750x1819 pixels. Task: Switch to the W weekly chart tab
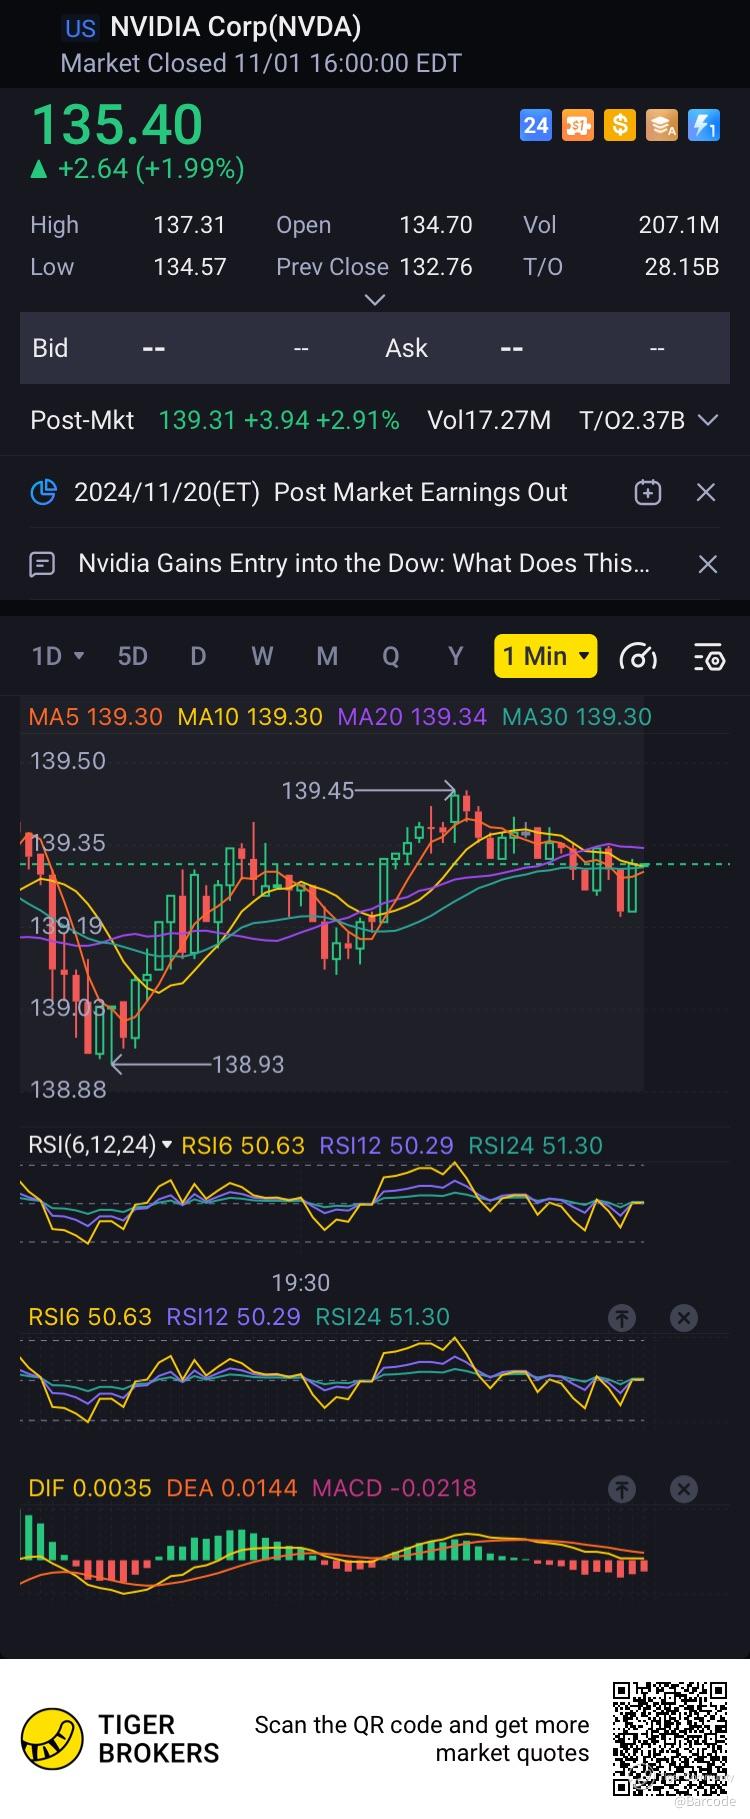coord(262,656)
